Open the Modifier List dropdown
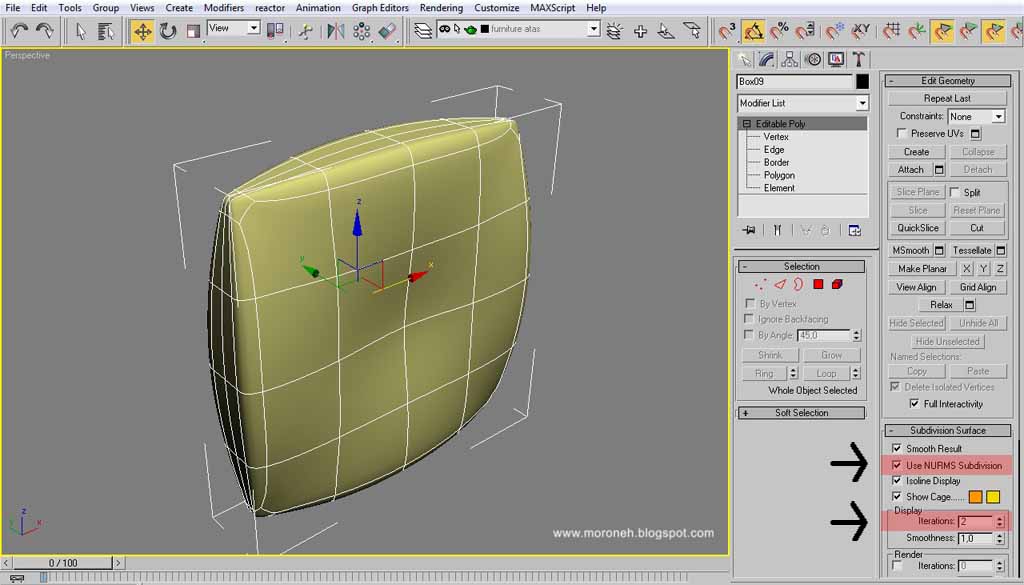 click(x=803, y=103)
